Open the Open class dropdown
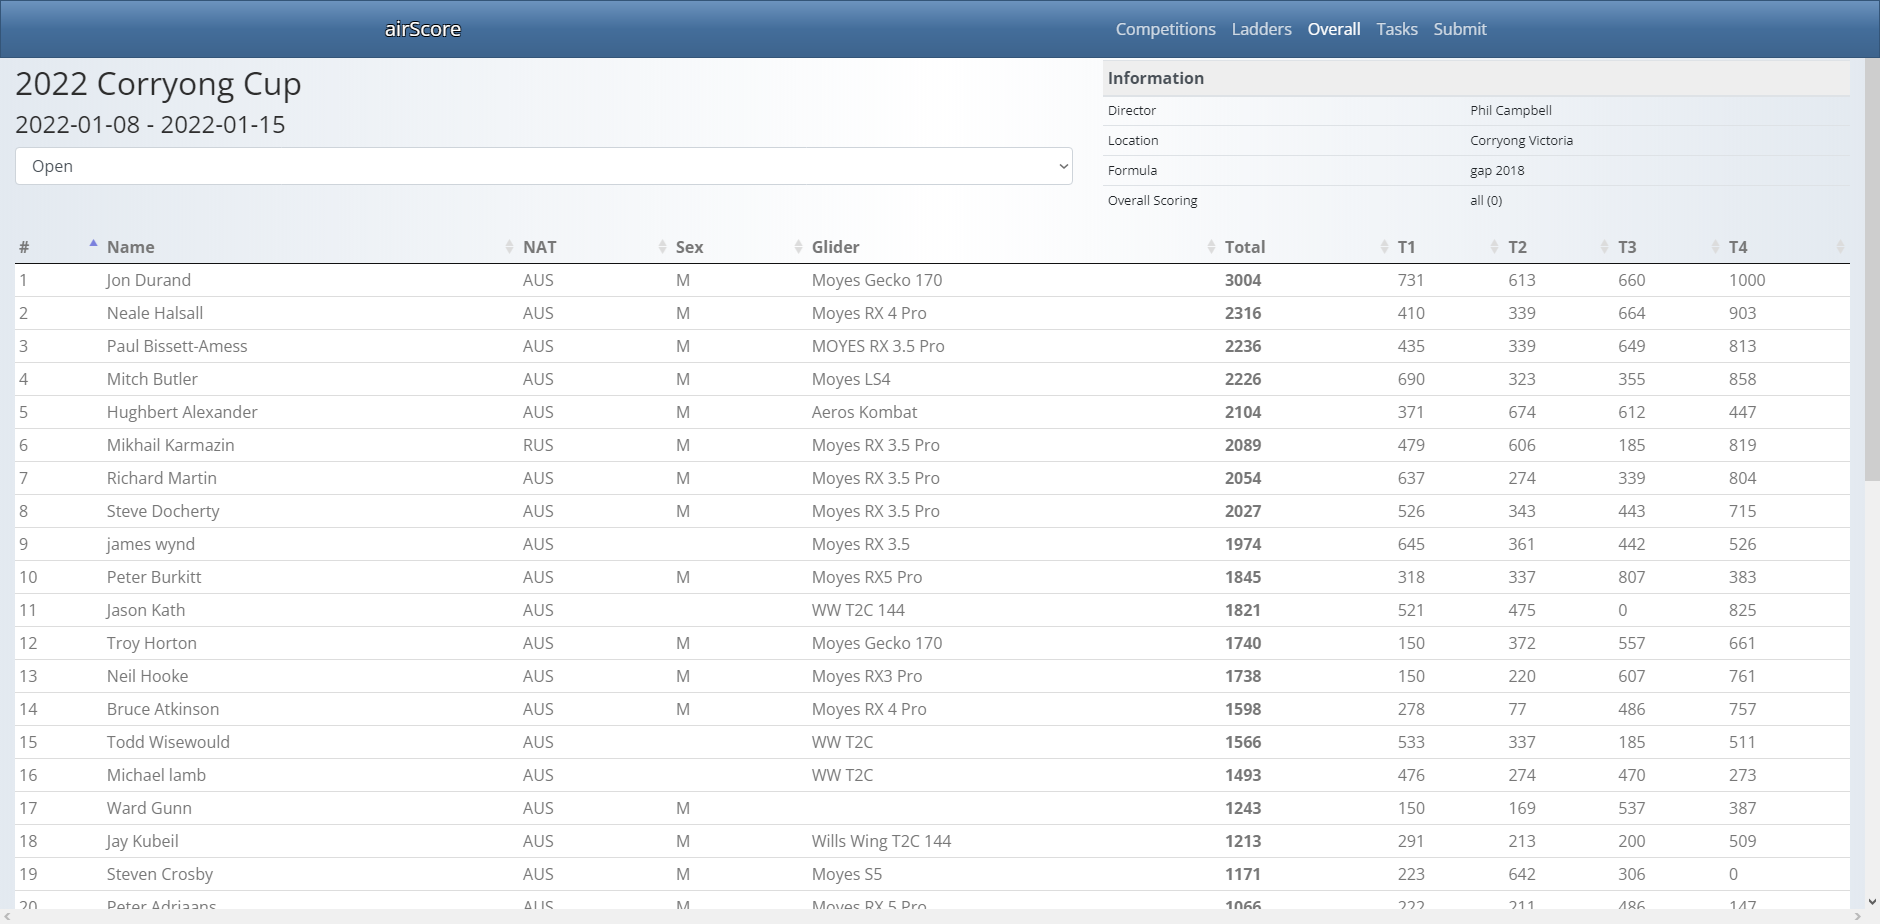1880x924 pixels. (543, 166)
